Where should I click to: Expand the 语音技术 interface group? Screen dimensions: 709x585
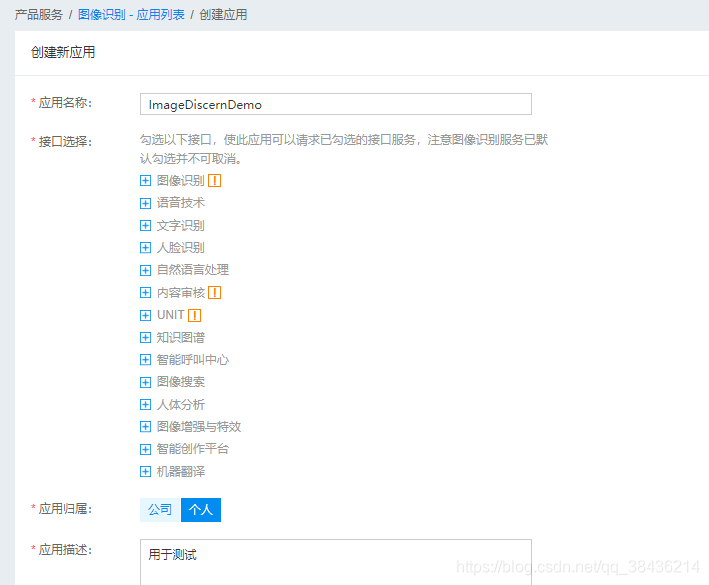145,203
